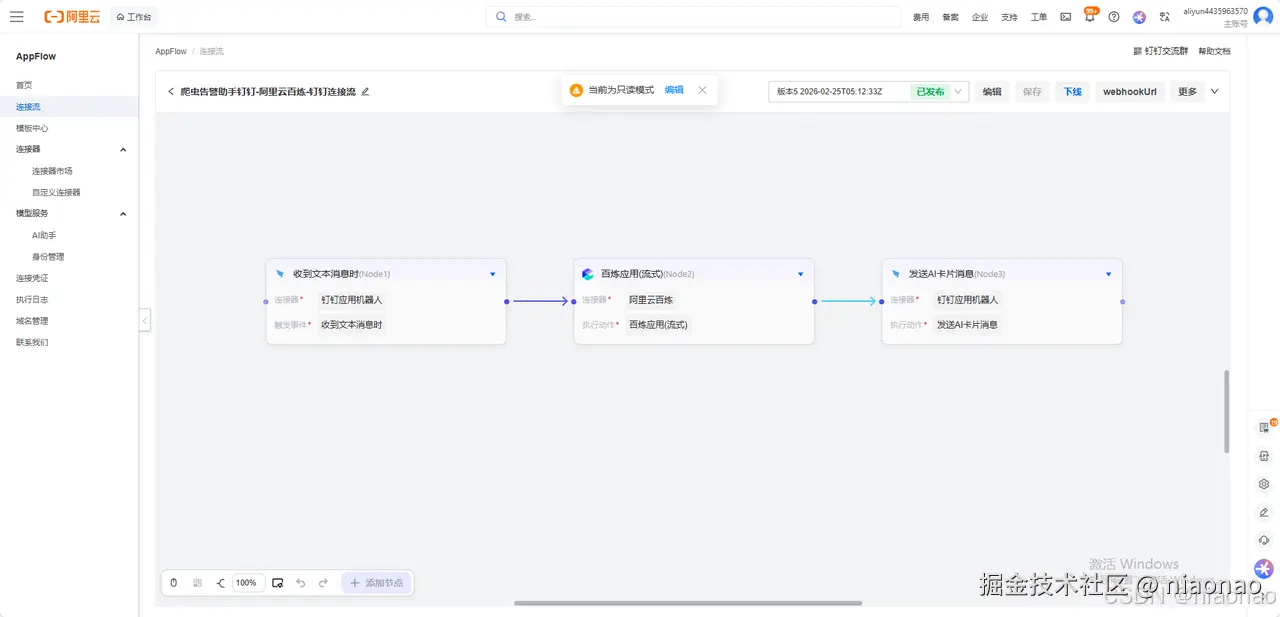Expand the 收到文本消息时 node header dropdown
This screenshot has height=617, width=1280.
(492, 273)
